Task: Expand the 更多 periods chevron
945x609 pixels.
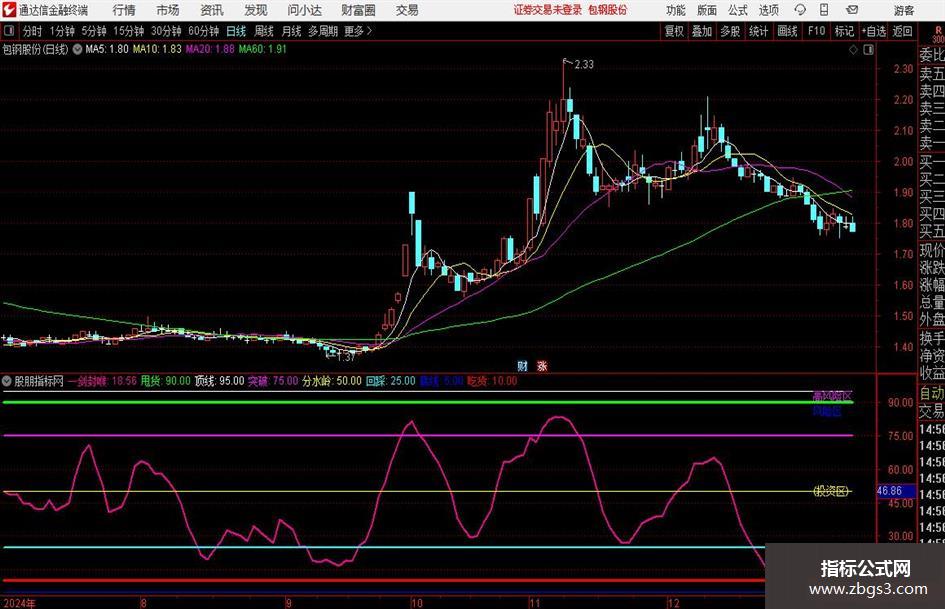Action: (x=358, y=31)
